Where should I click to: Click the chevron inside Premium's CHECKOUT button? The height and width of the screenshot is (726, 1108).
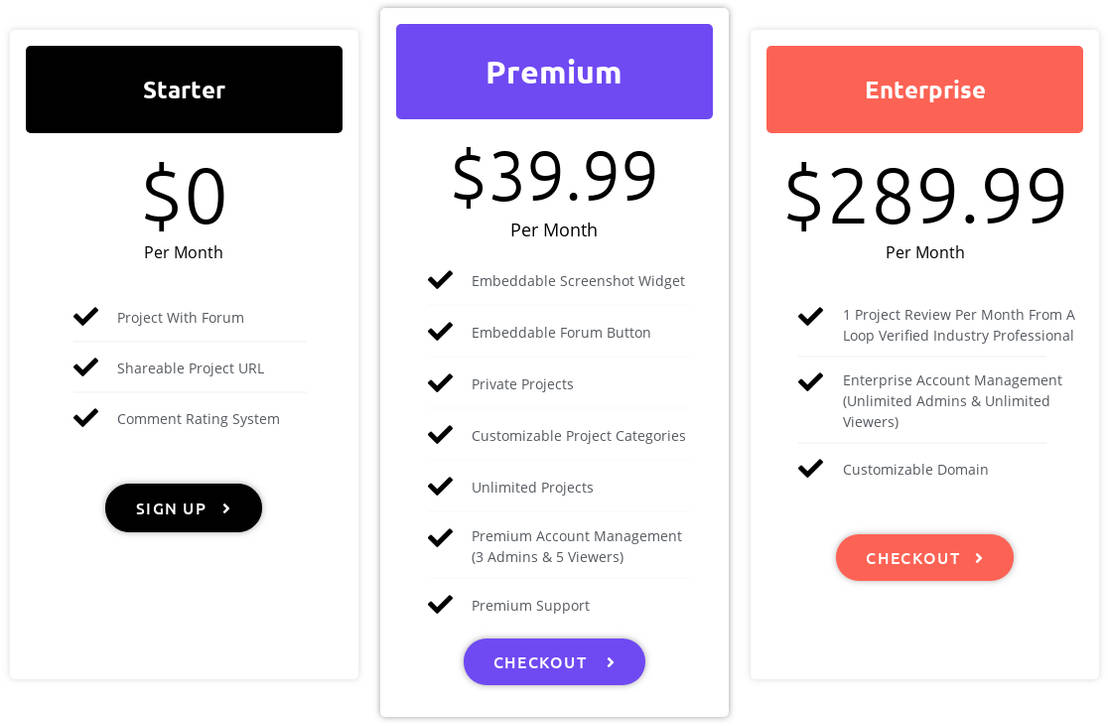tap(609, 662)
